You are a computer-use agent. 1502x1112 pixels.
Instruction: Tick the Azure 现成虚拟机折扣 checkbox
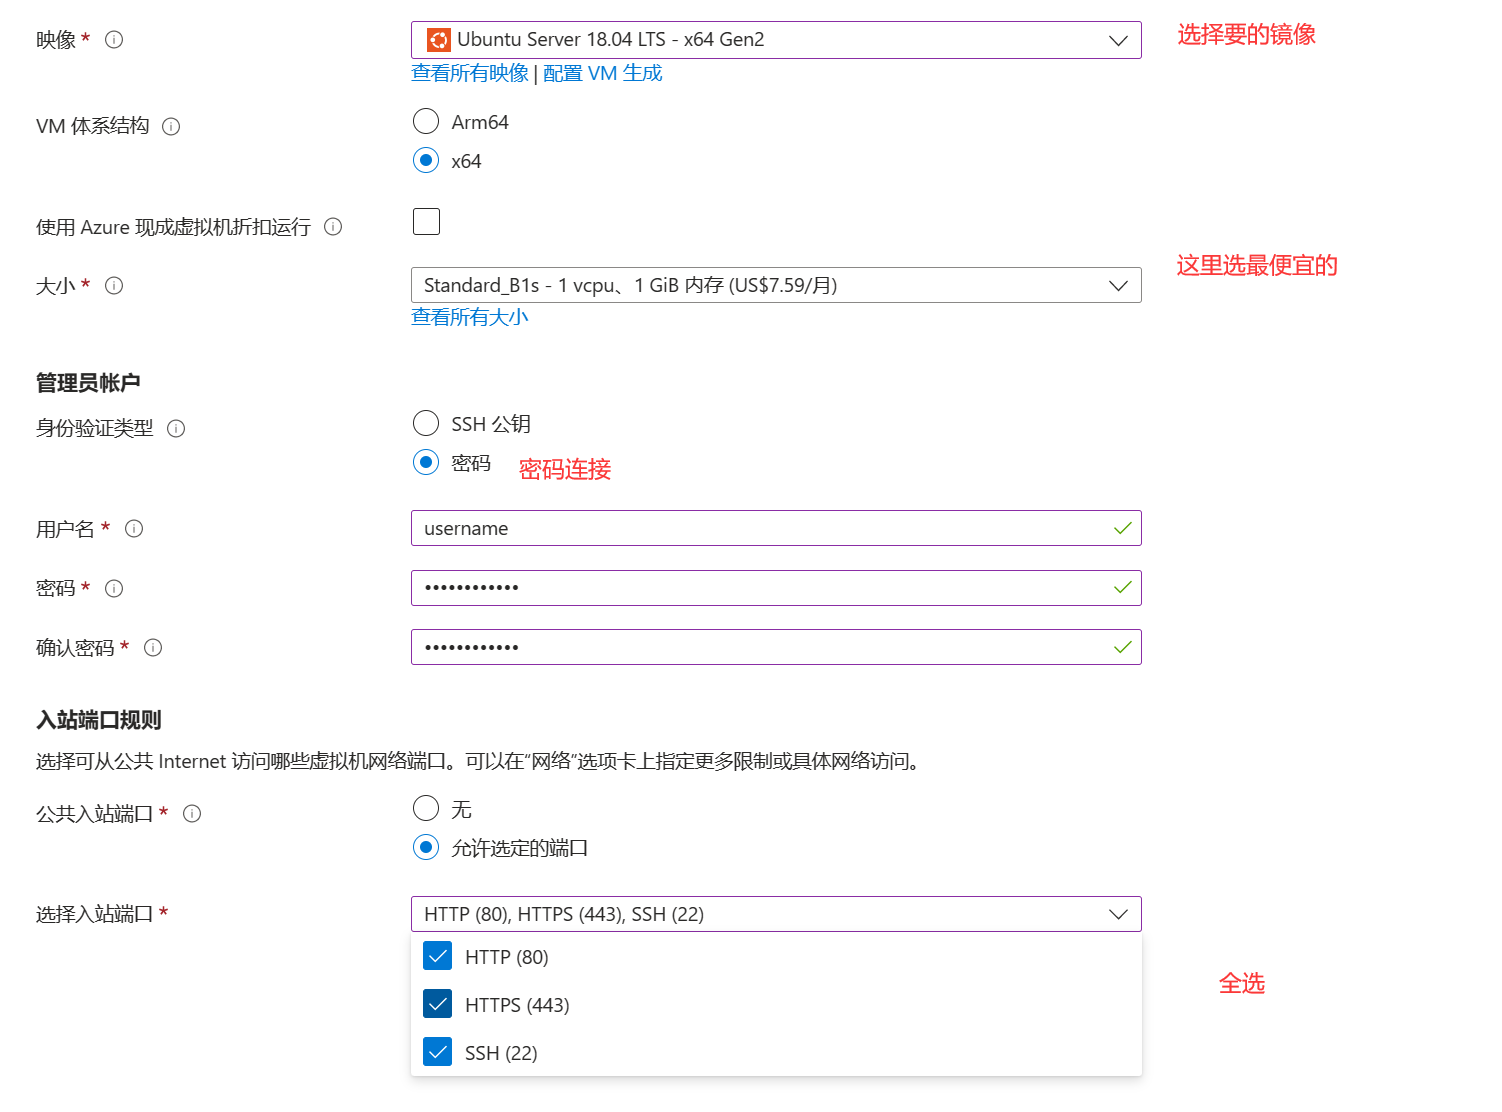point(426,221)
